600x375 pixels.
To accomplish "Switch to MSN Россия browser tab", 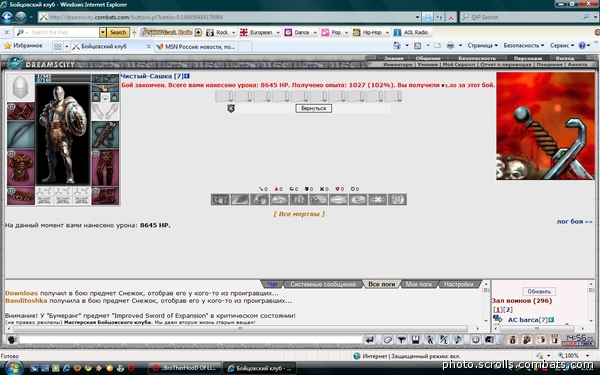I will pos(197,47).
